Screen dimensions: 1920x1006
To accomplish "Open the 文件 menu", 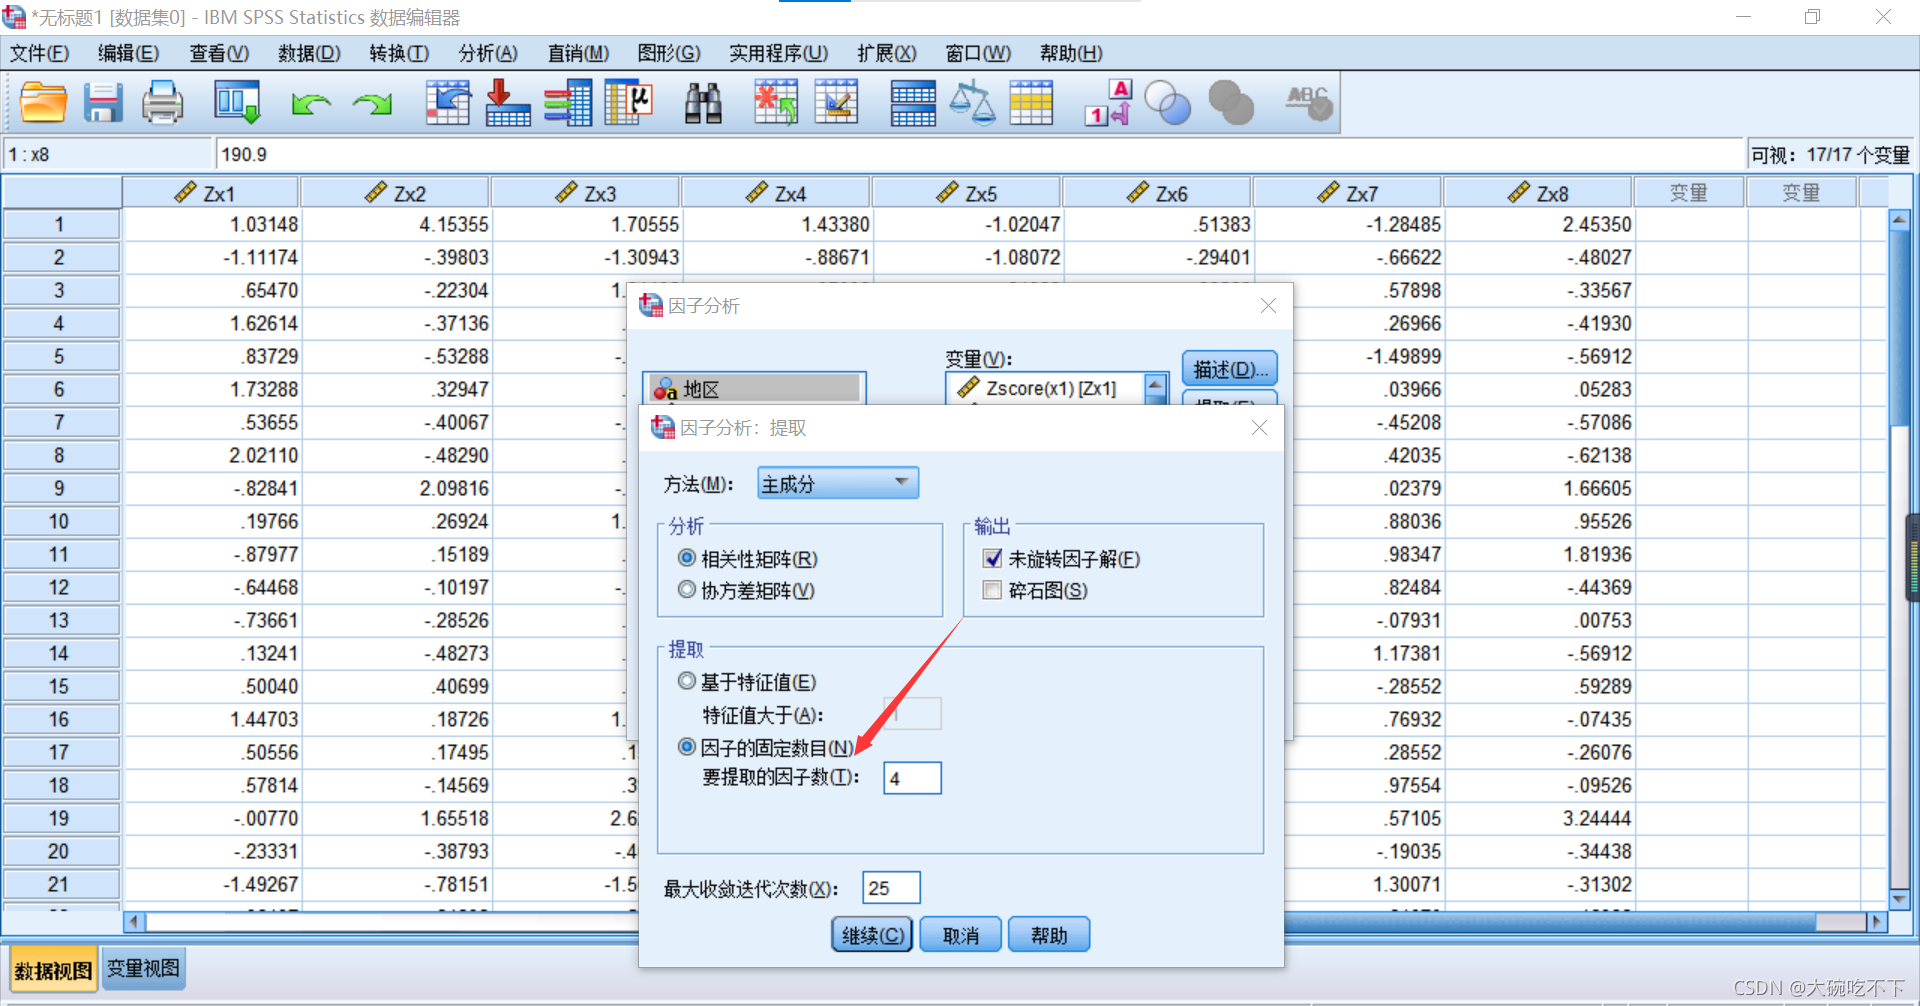I will 40,53.
